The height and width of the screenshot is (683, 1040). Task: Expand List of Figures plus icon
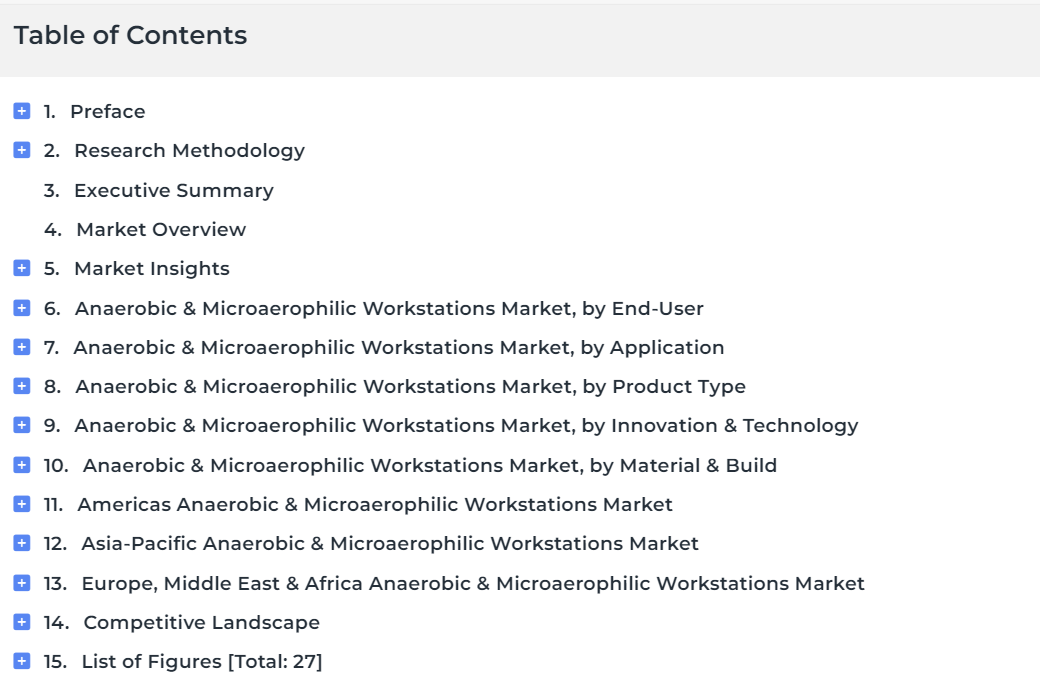point(22,661)
